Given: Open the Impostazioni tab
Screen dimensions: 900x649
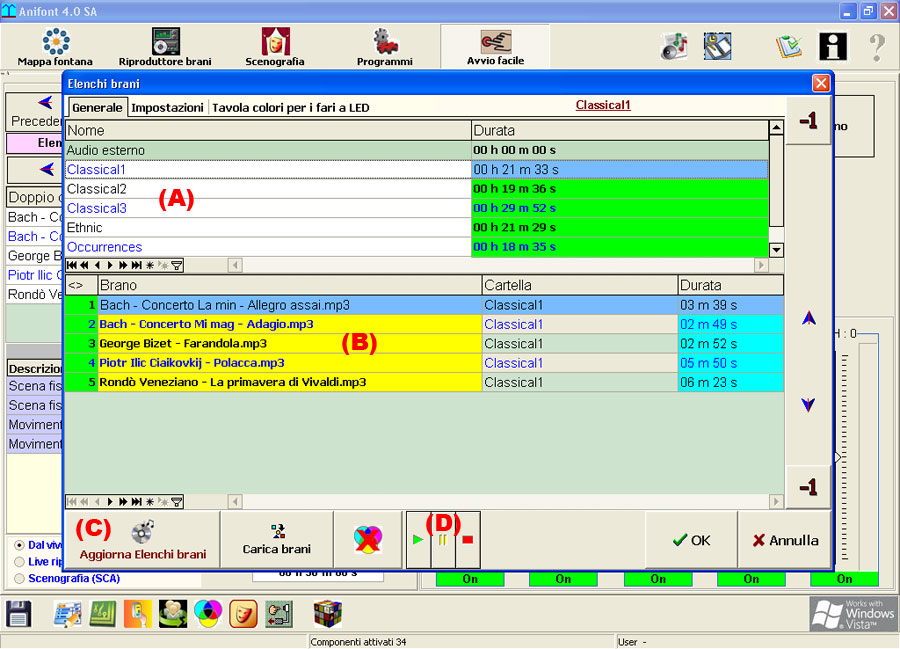Looking at the screenshot, I should tap(167, 107).
